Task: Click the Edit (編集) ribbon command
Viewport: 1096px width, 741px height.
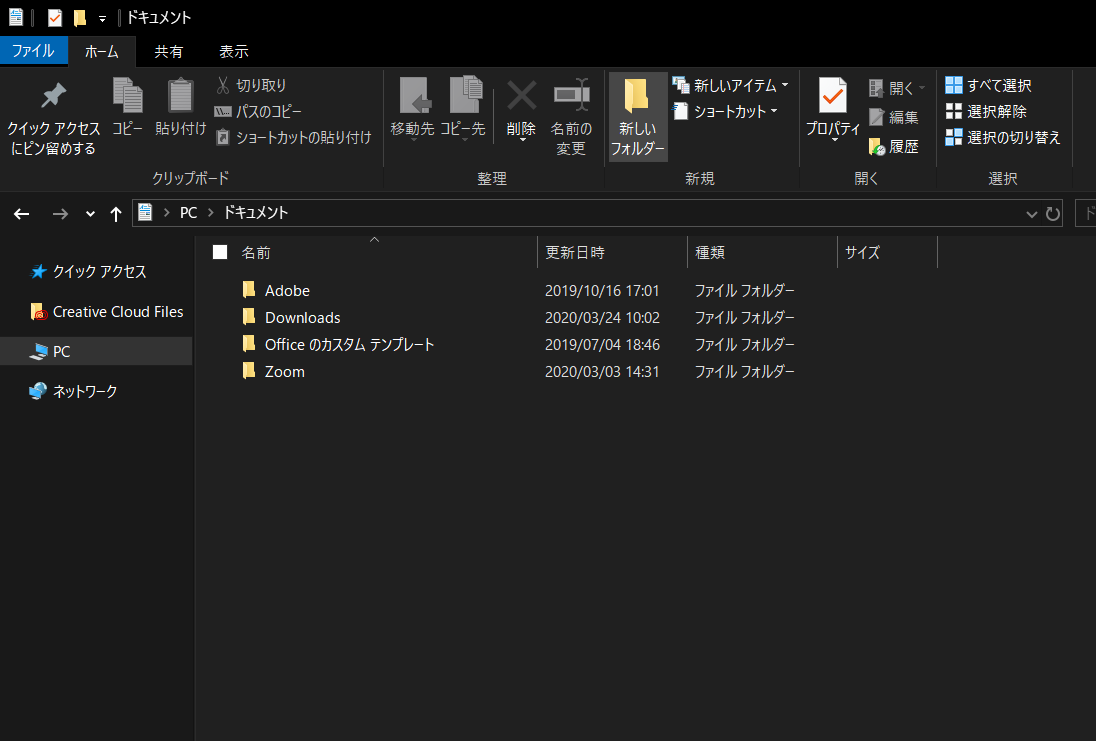Action: (894, 117)
